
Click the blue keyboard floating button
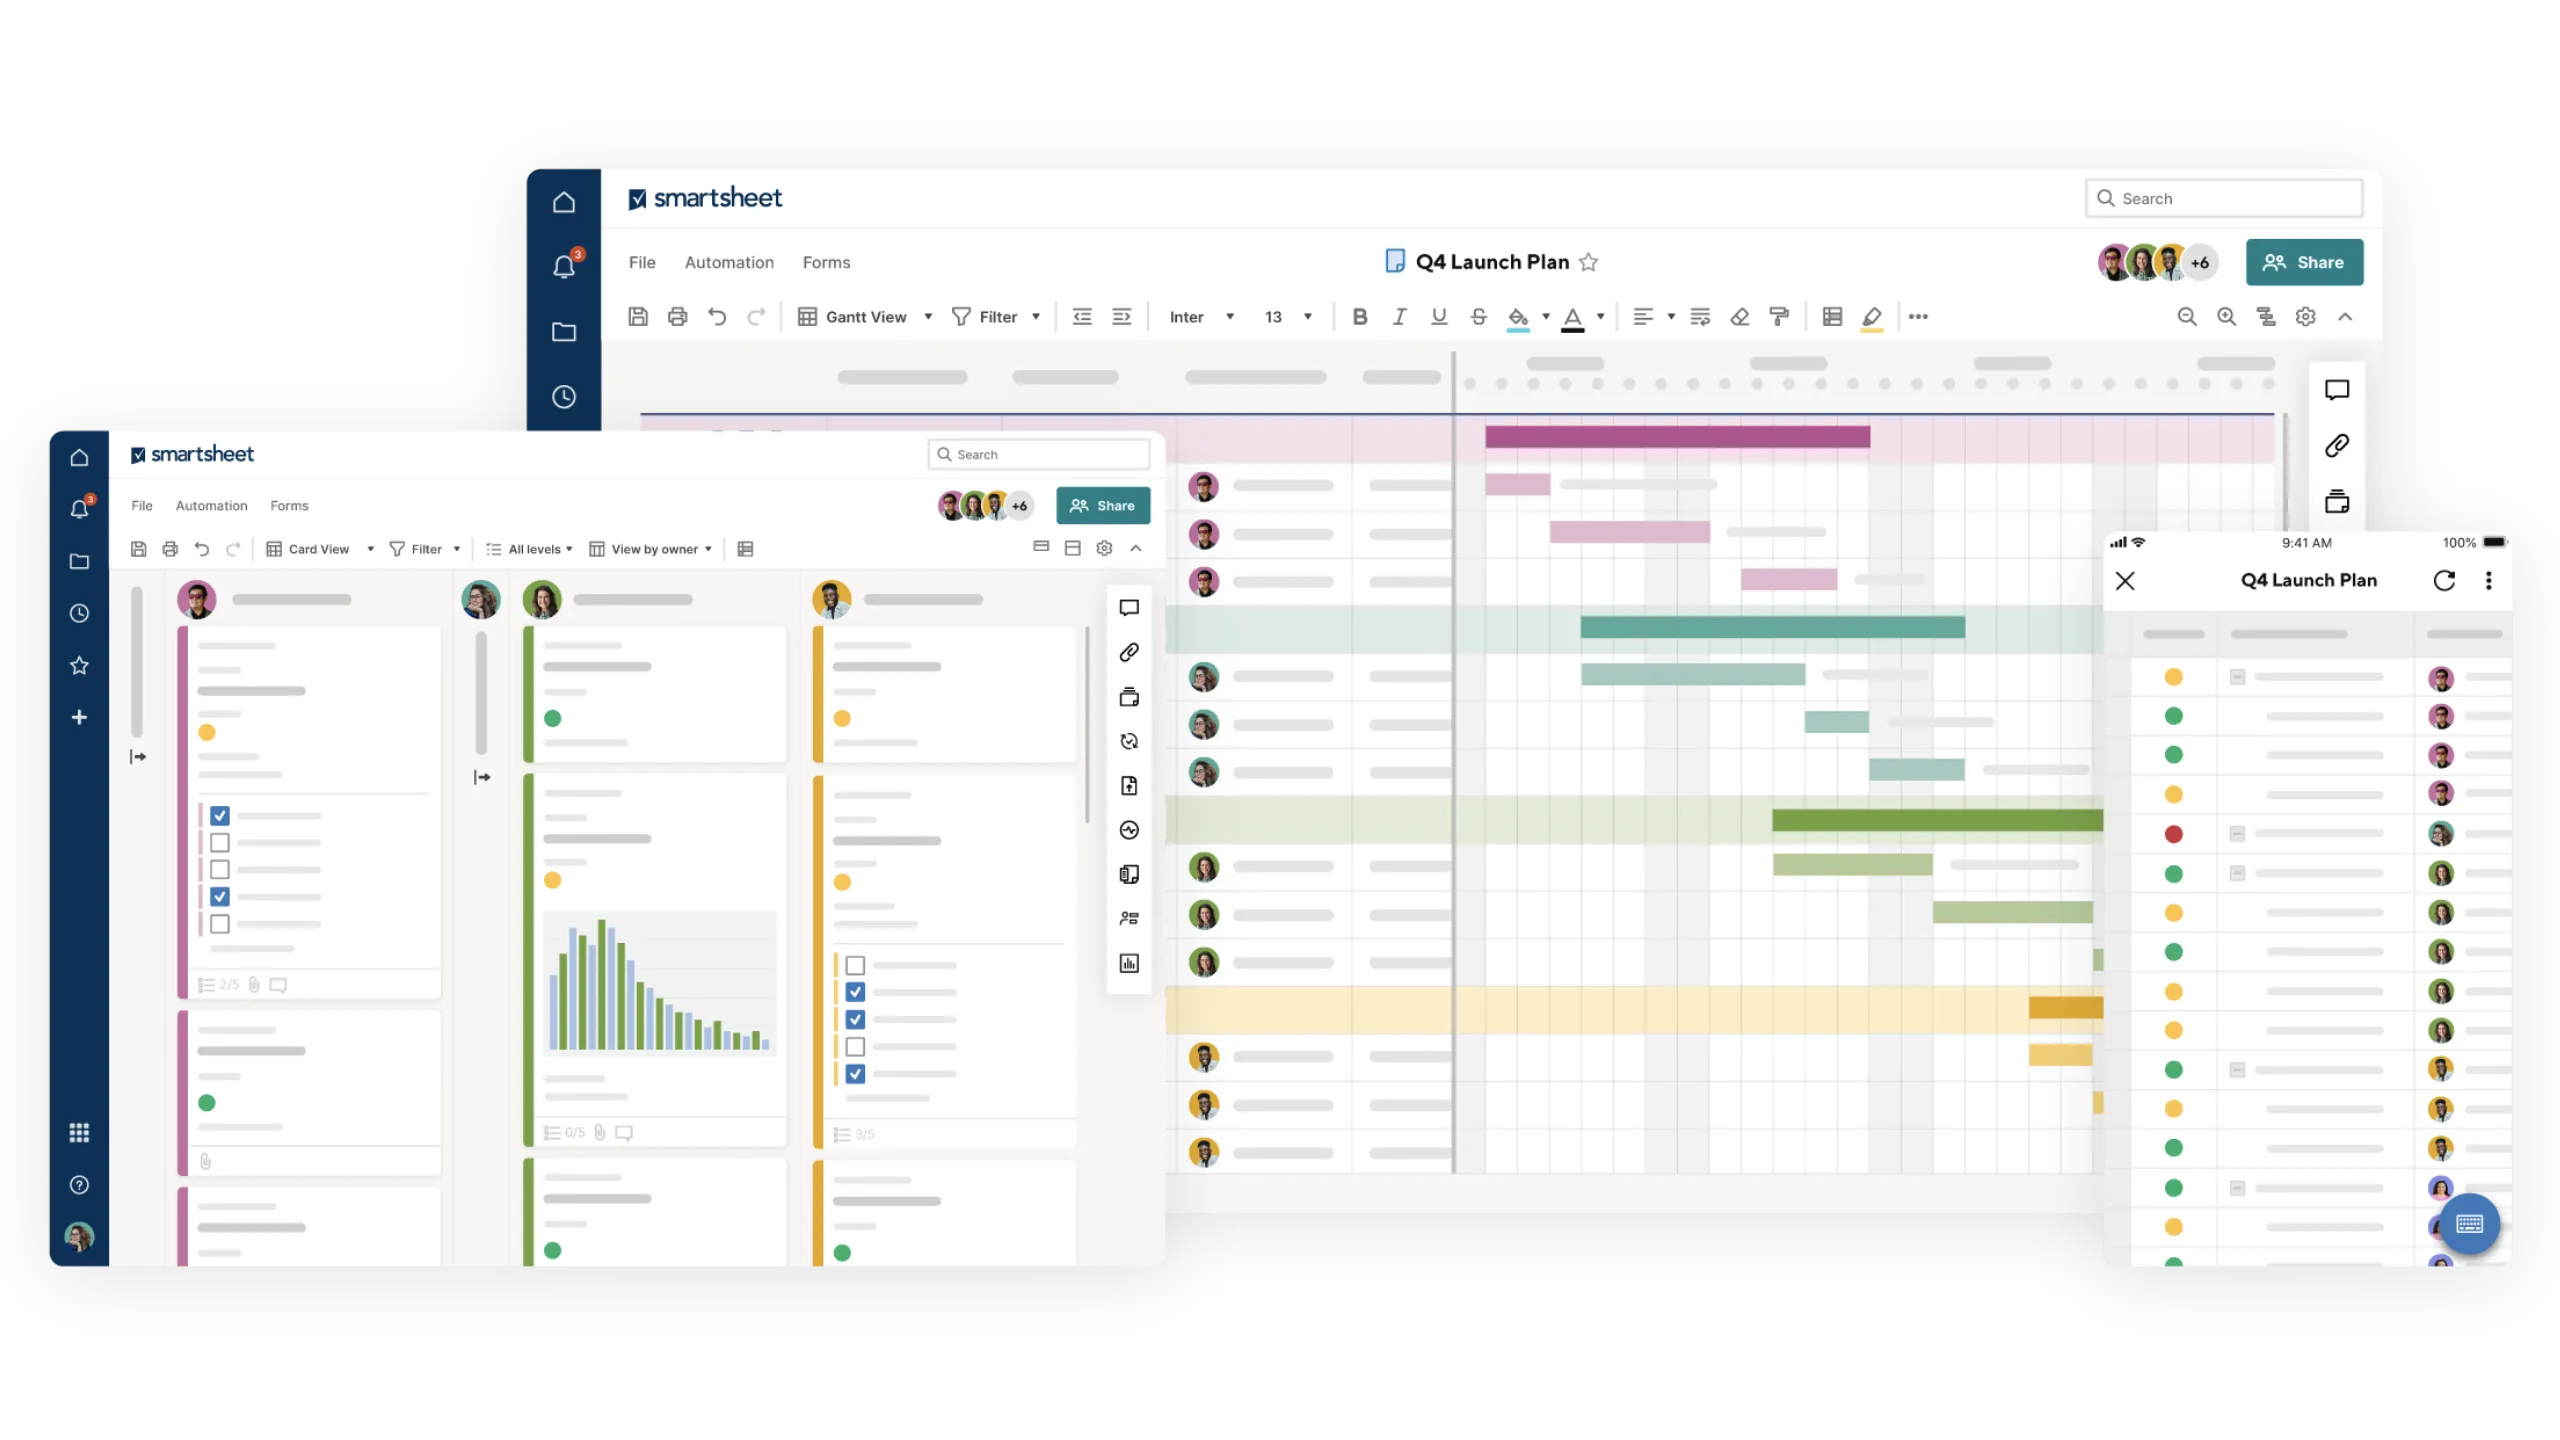click(2469, 1224)
